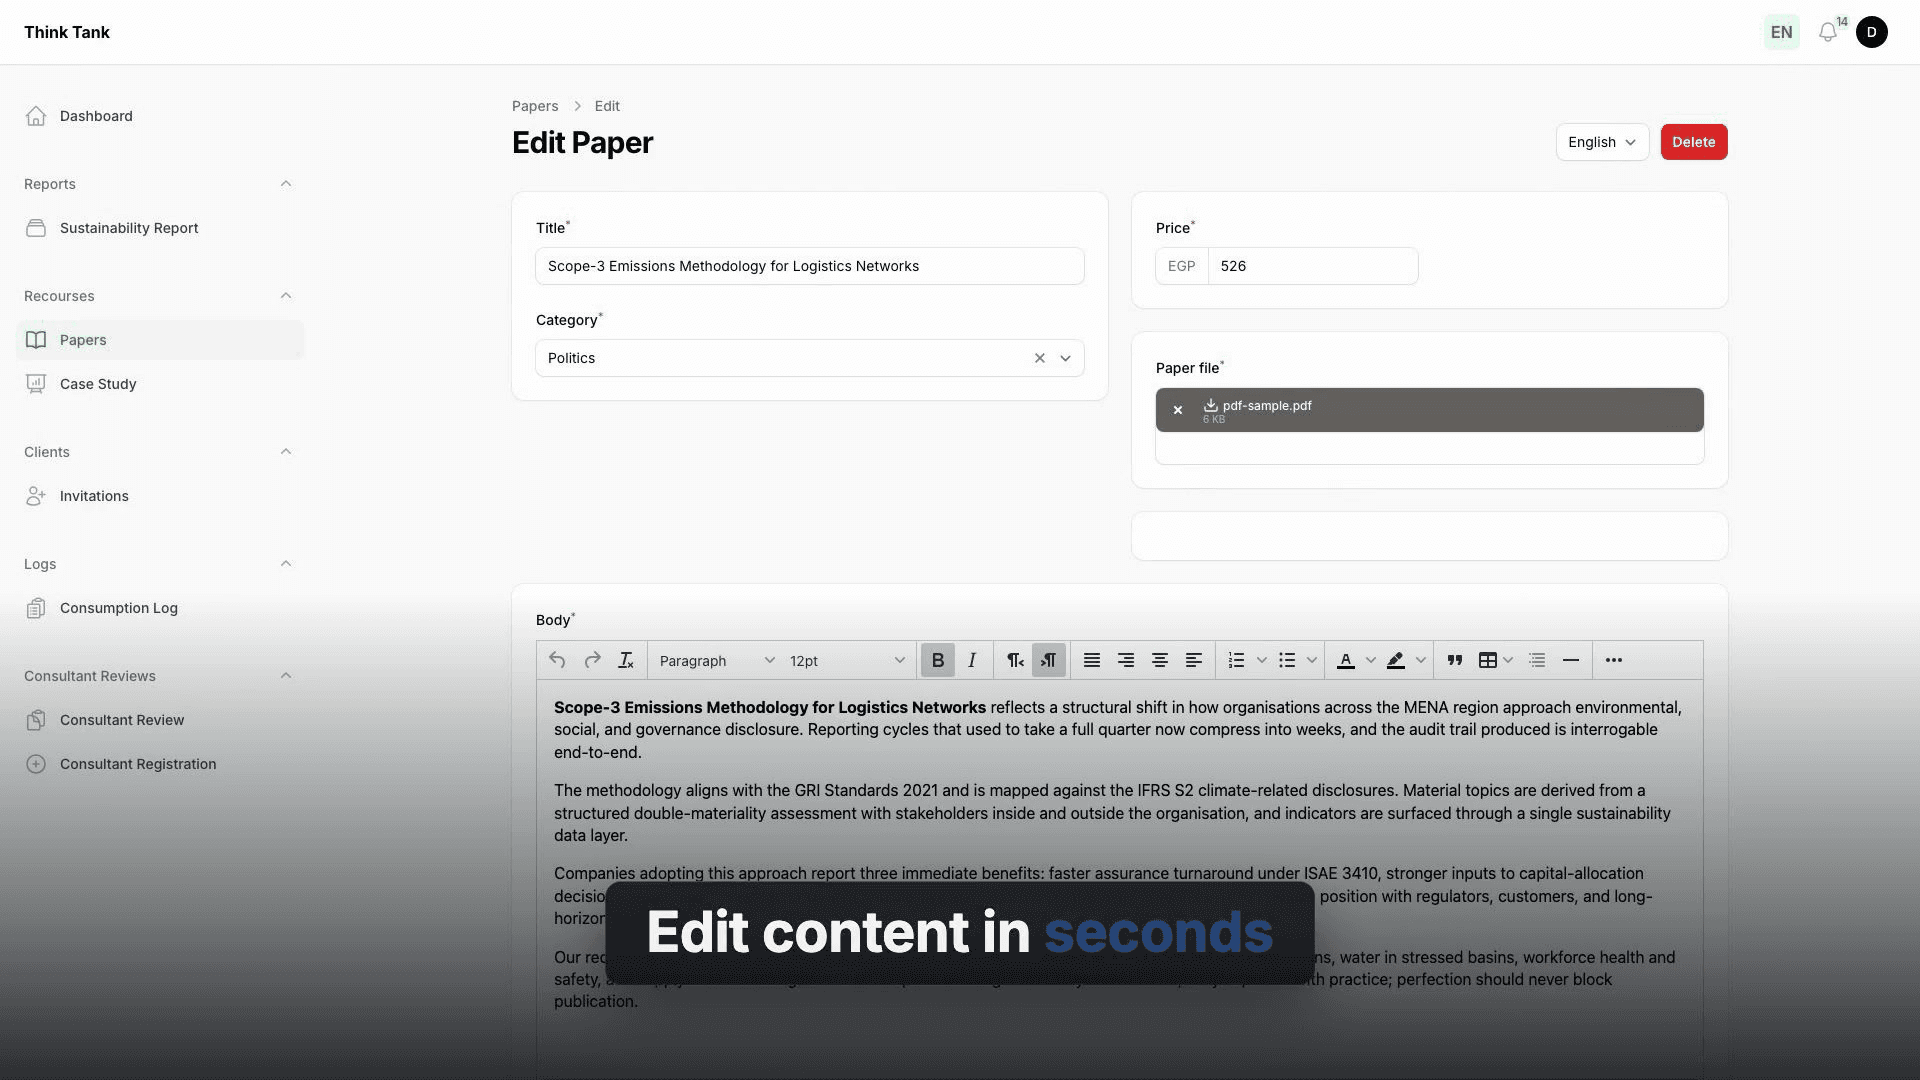This screenshot has height=1080, width=1920.
Task: Clear formatting with the Tx icon
Action: 626,660
